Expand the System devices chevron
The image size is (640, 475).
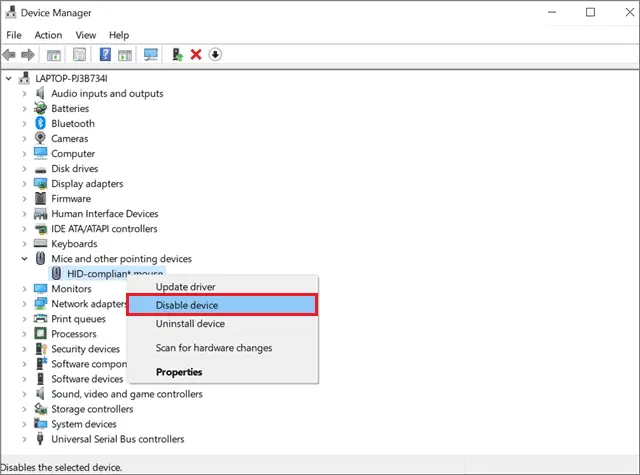tap(24, 424)
